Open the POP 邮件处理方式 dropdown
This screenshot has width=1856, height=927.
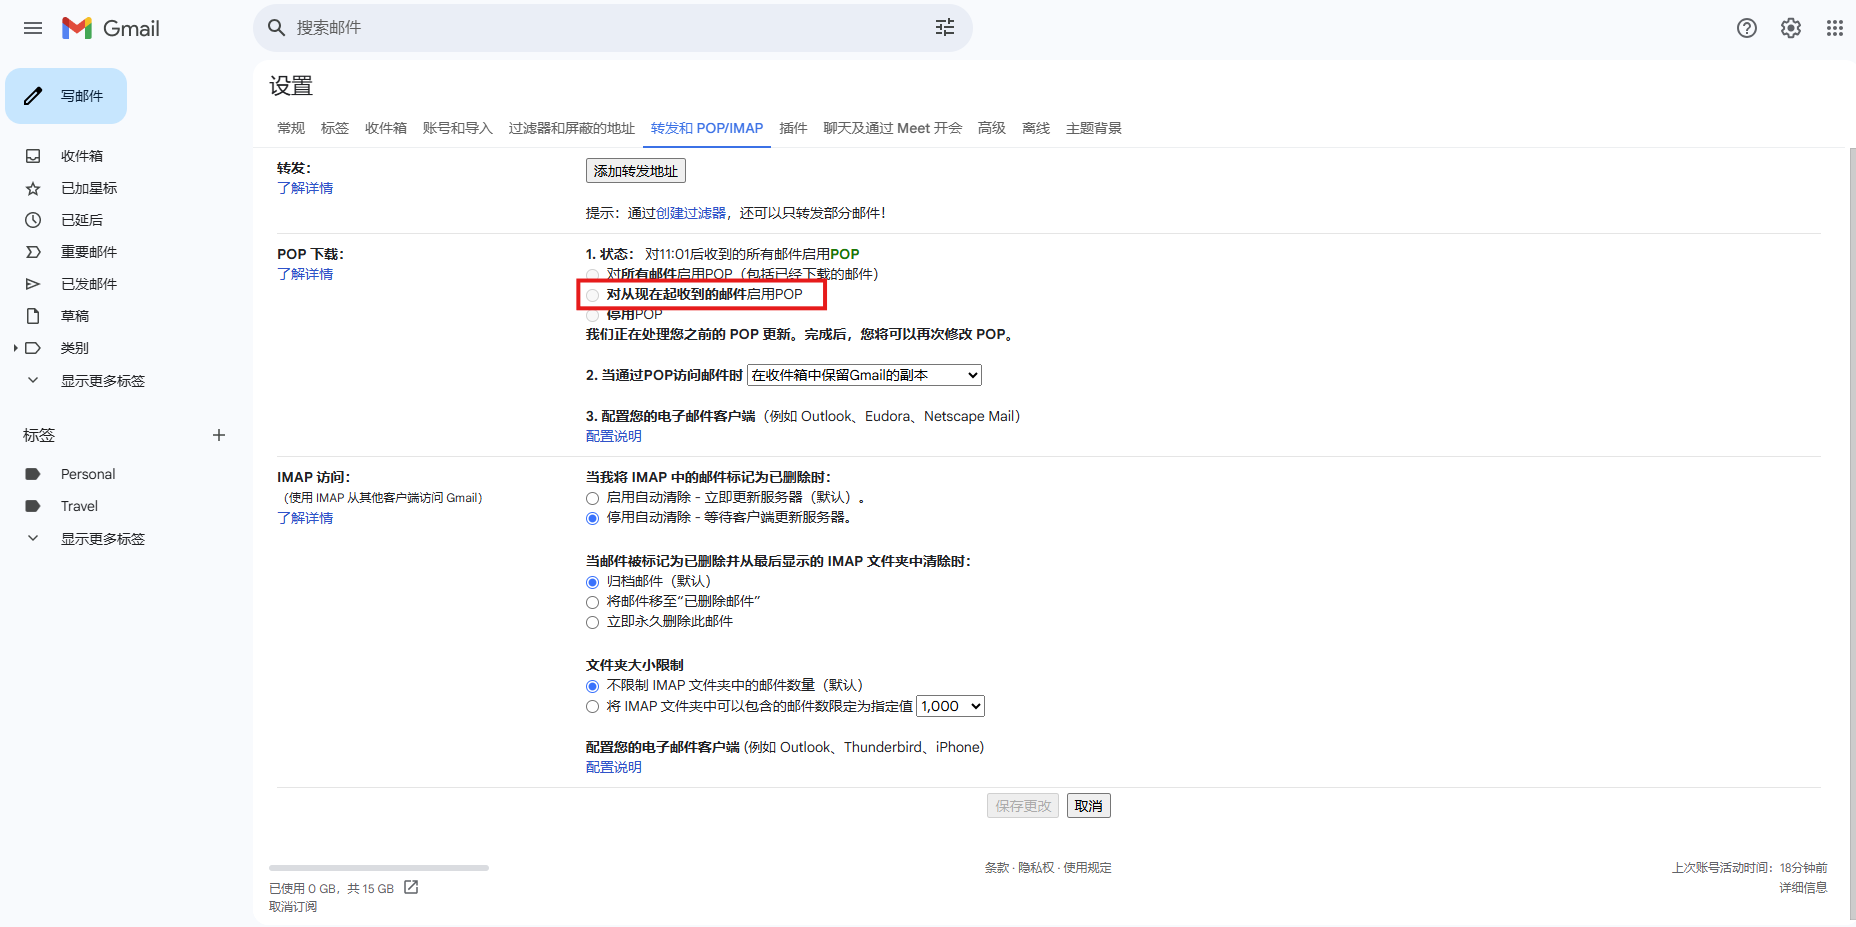click(x=863, y=374)
